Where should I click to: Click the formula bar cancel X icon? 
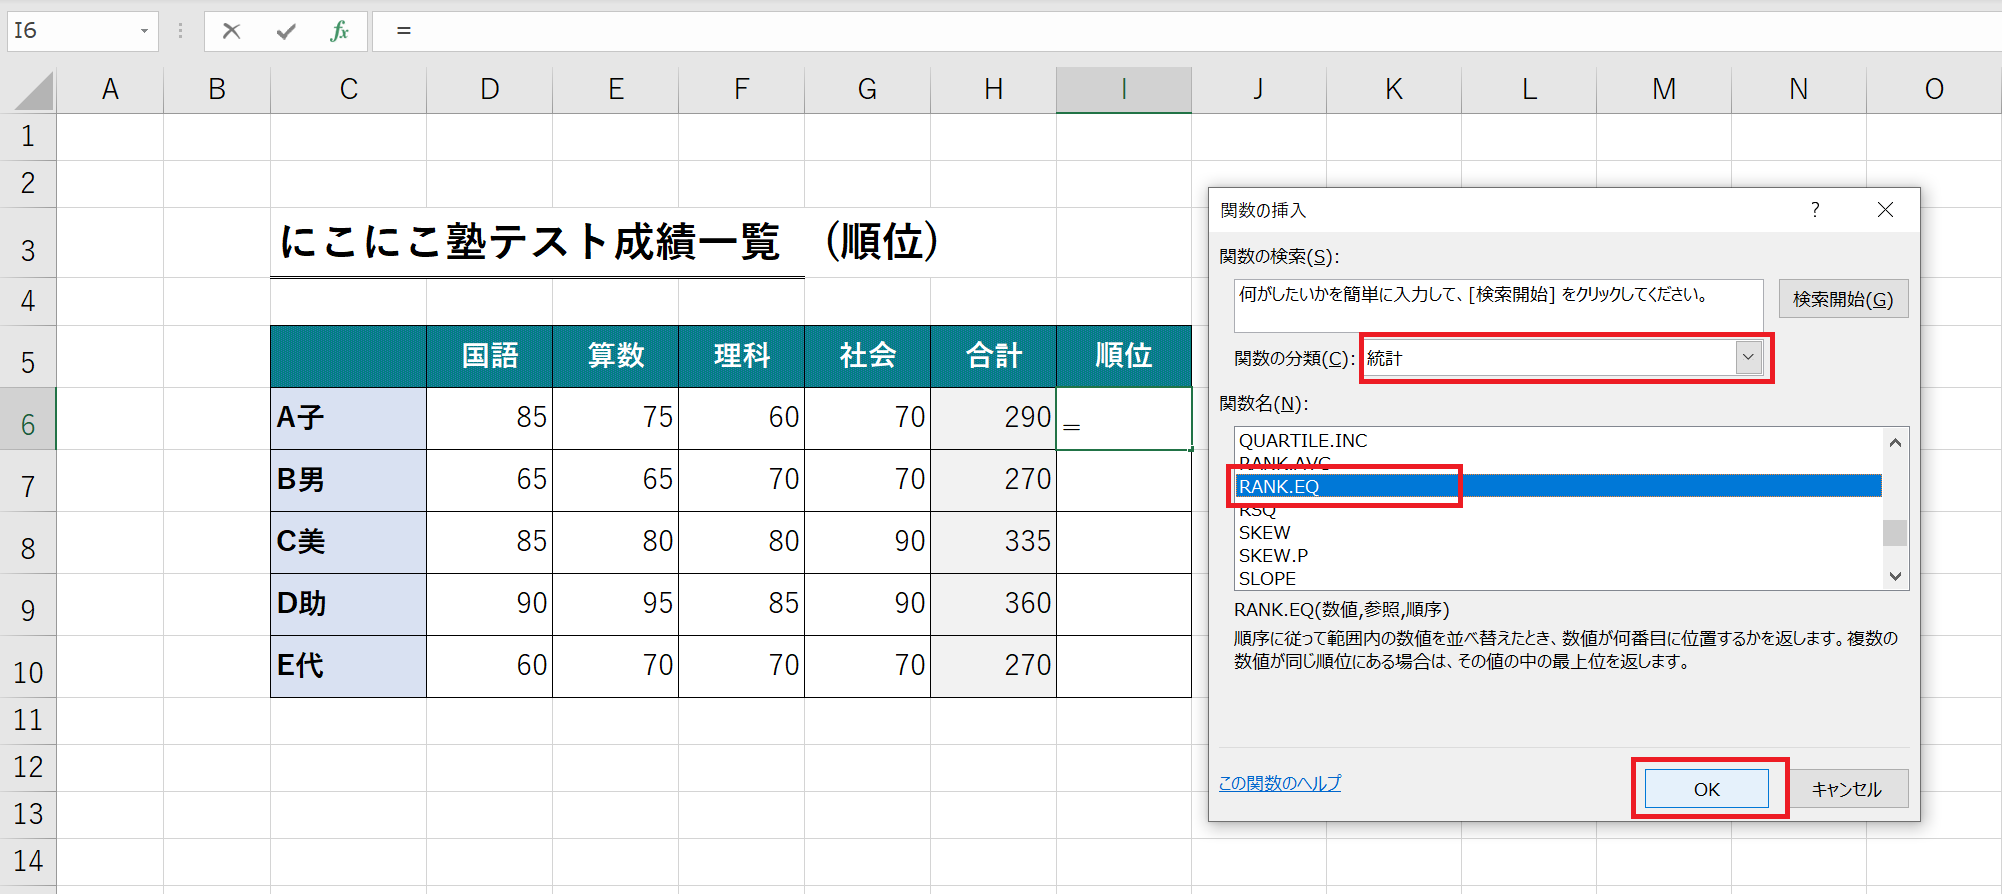(231, 31)
